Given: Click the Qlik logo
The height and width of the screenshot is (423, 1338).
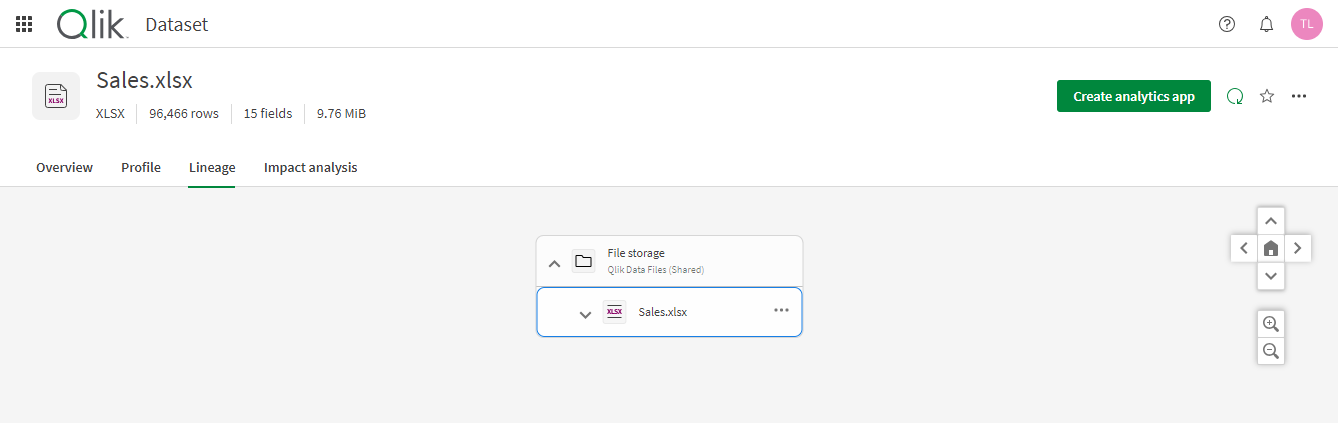Looking at the screenshot, I should pyautogui.click(x=92, y=24).
